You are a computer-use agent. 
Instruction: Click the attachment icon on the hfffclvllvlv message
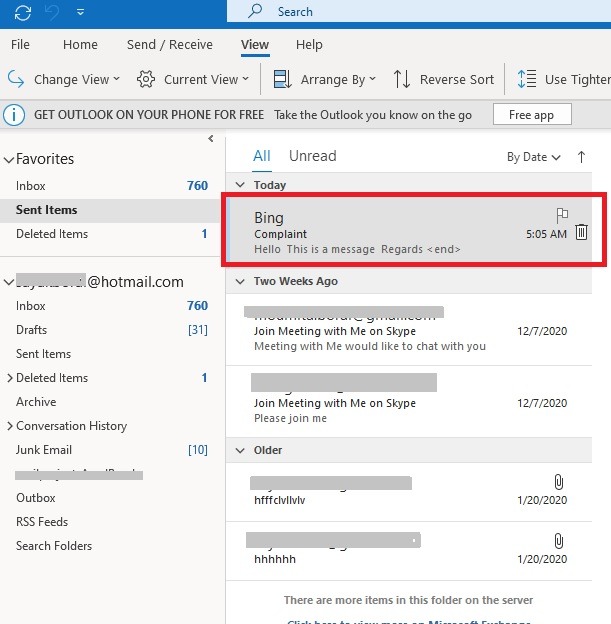tap(558, 482)
